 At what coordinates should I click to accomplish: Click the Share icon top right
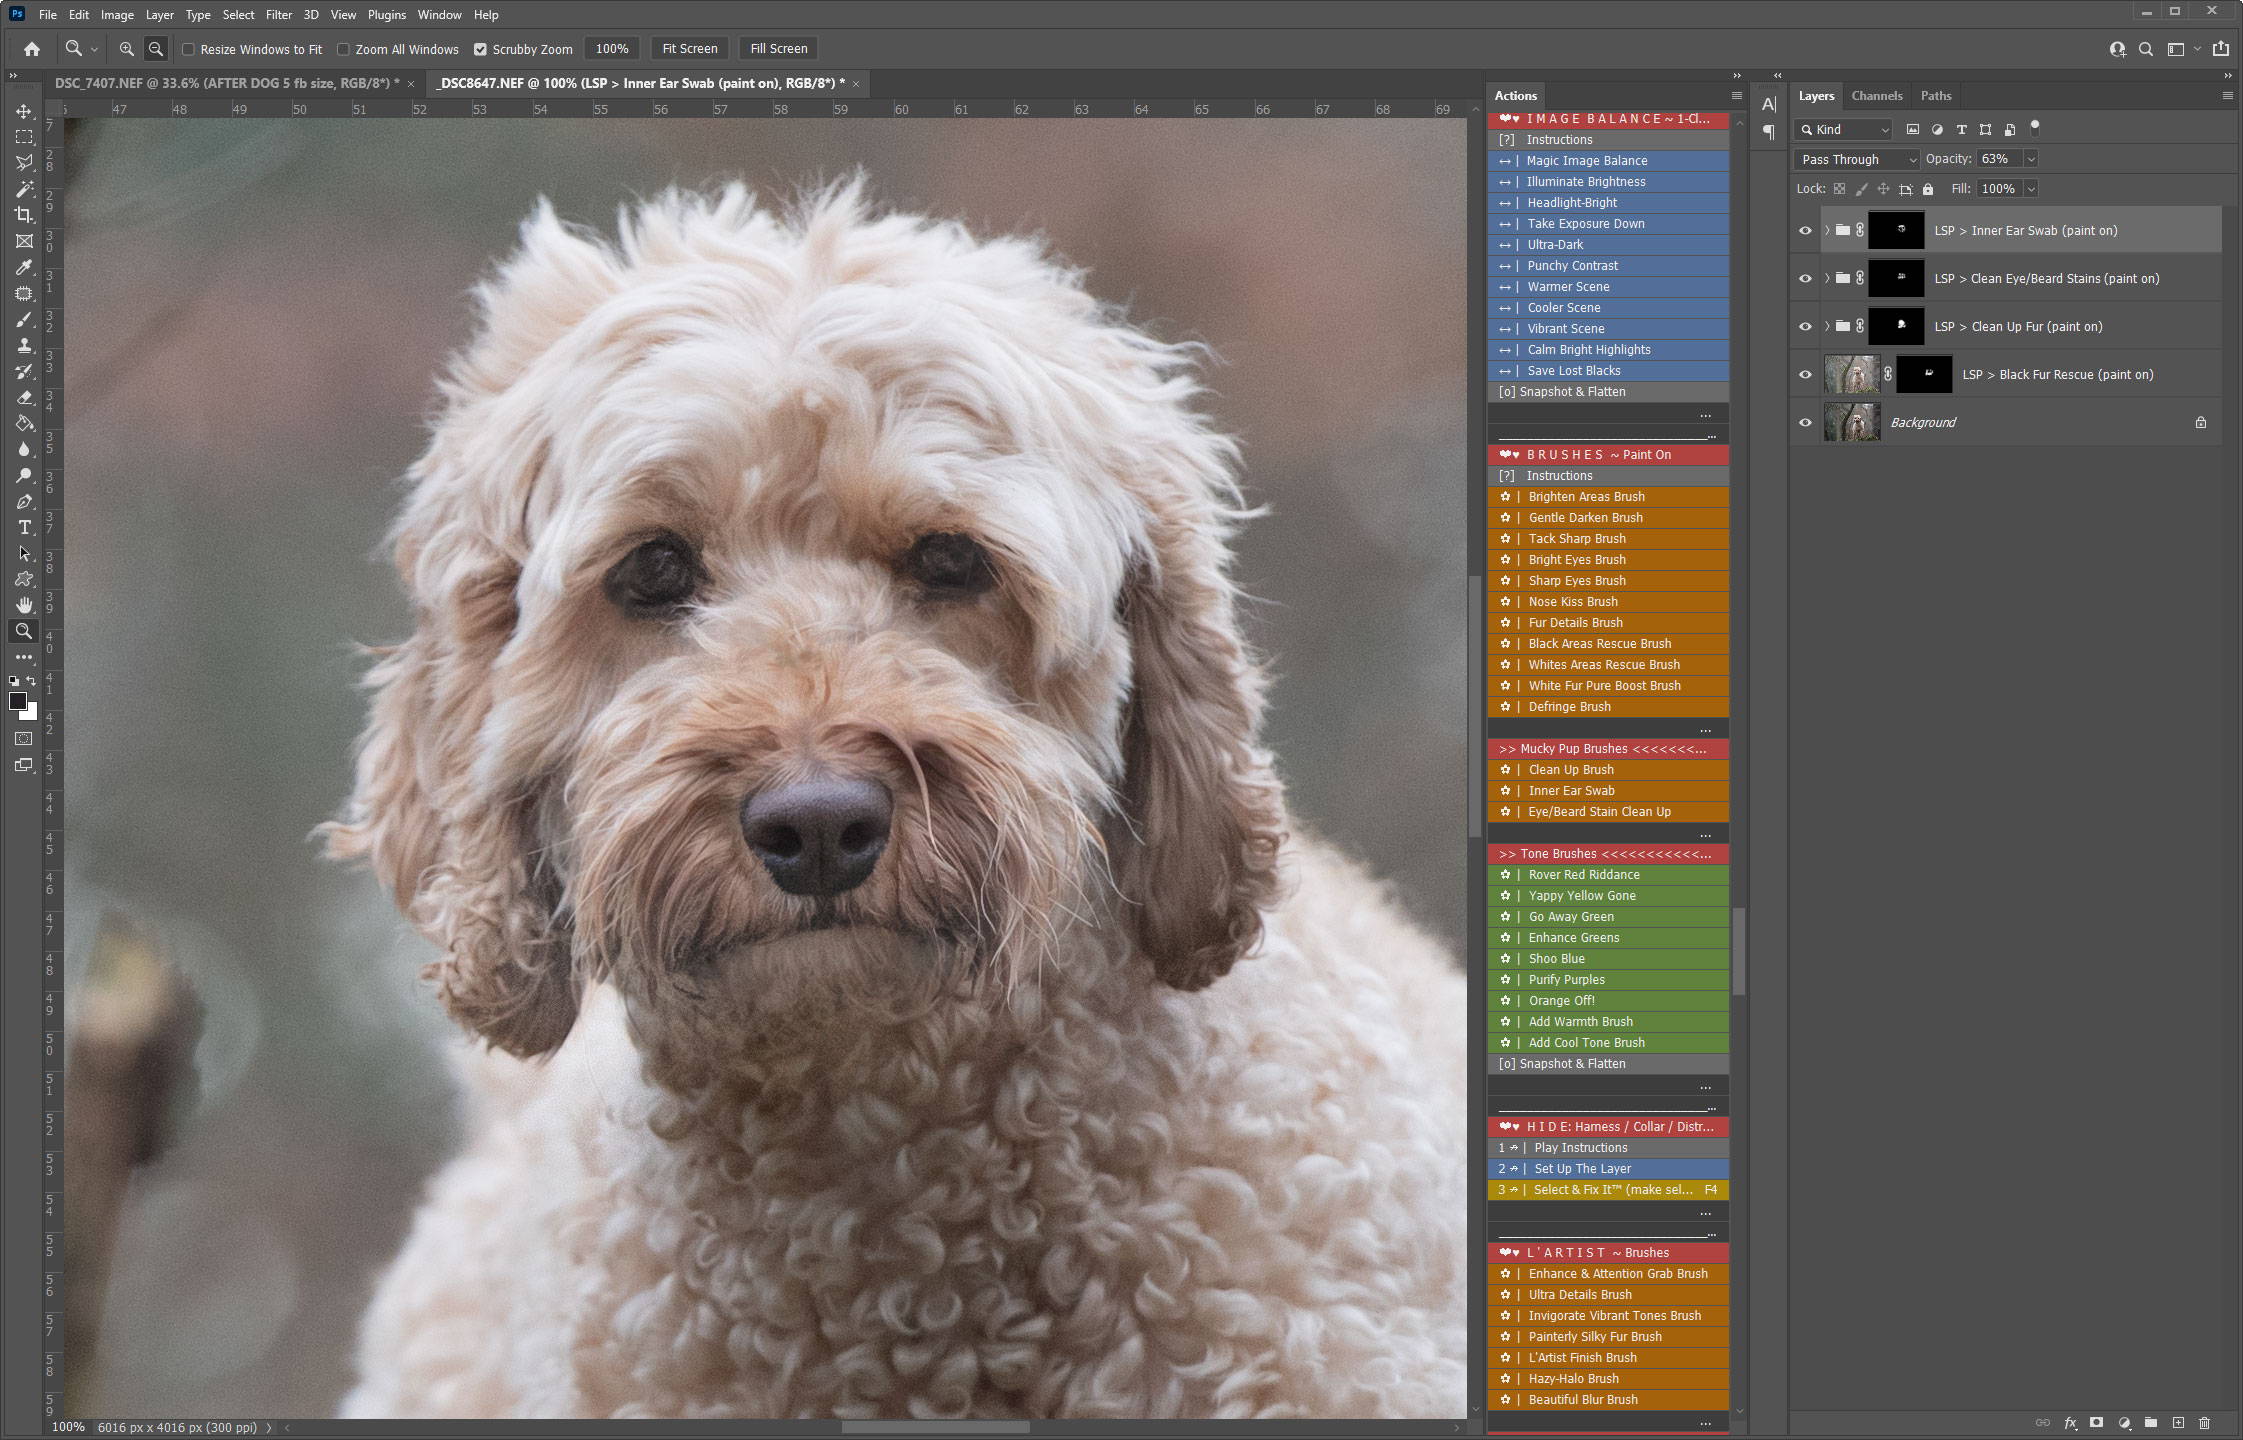point(2221,49)
